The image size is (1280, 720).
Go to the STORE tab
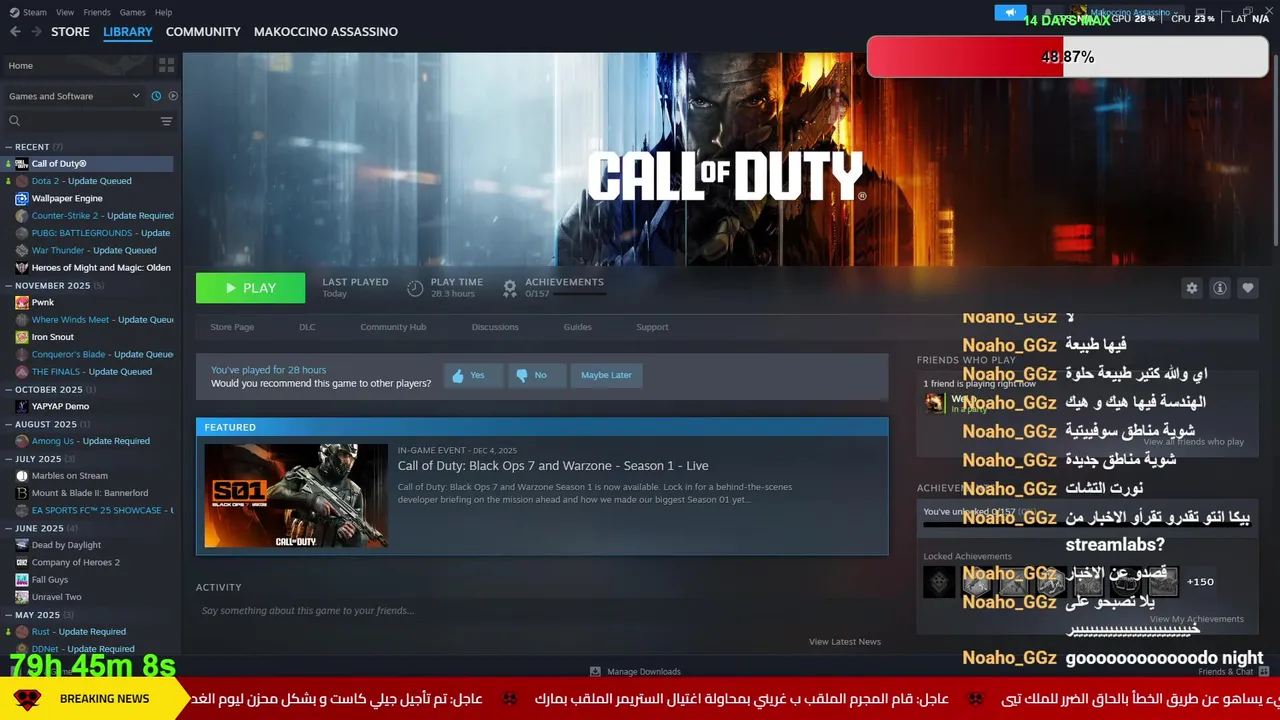(70, 32)
